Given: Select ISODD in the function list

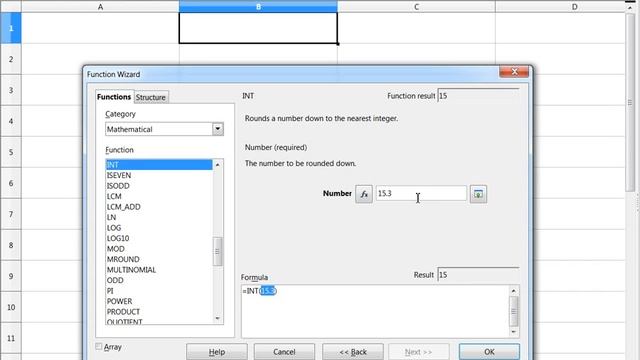Looking at the screenshot, I should pos(159,186).
